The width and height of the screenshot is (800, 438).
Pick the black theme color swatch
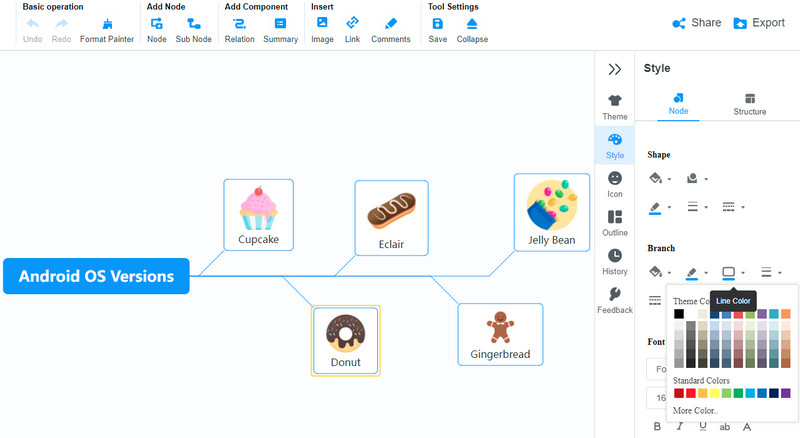coord(679,313)
